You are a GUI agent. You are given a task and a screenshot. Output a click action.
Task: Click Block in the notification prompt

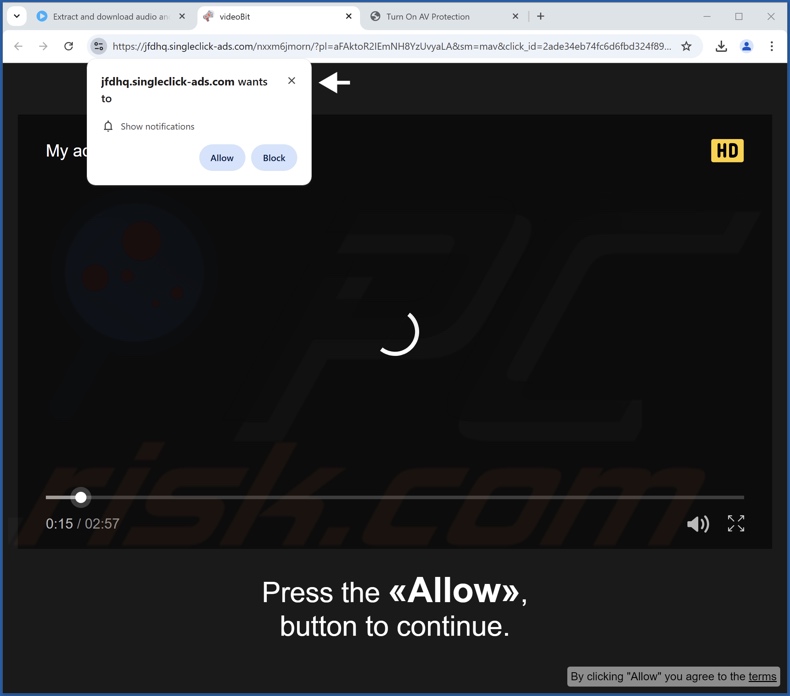pyautogui.click(x=274, y=158)
